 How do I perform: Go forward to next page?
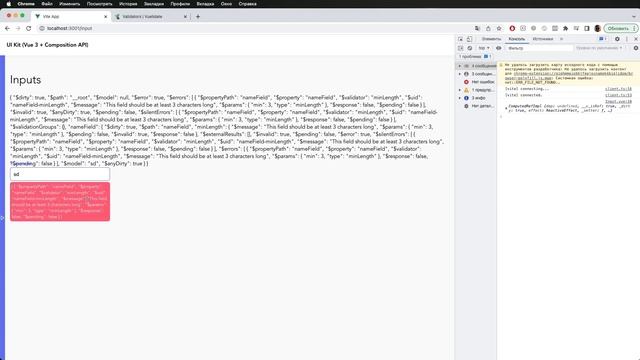click(x=18, y=28)
